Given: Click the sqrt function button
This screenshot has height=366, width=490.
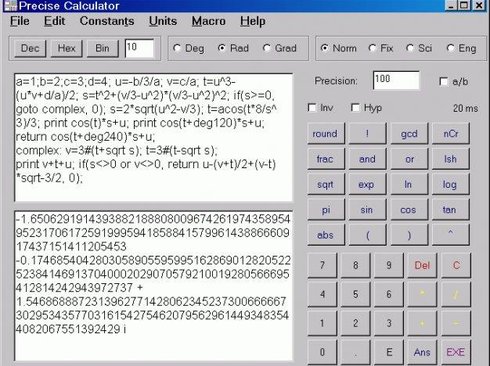Looking at the screenshot, I should (x=326, y=184).
